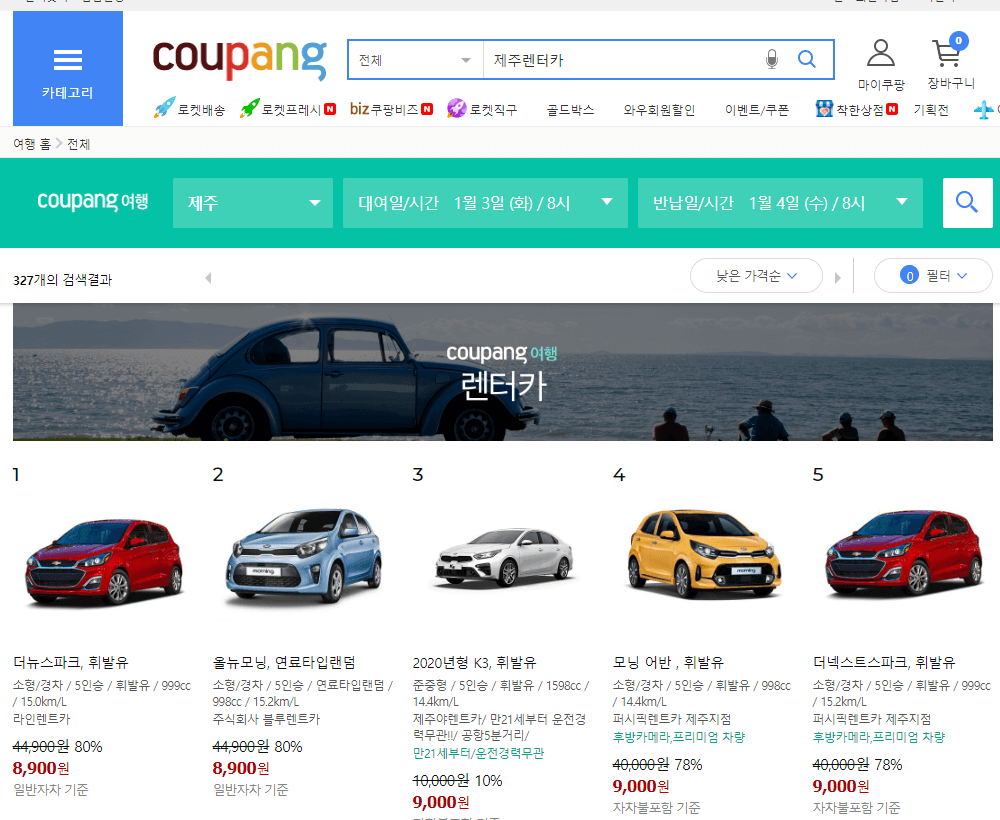Screen dimensions: 1000x820
Task: Click the blue search magnifier in the search bar
Action: (807, 59)
